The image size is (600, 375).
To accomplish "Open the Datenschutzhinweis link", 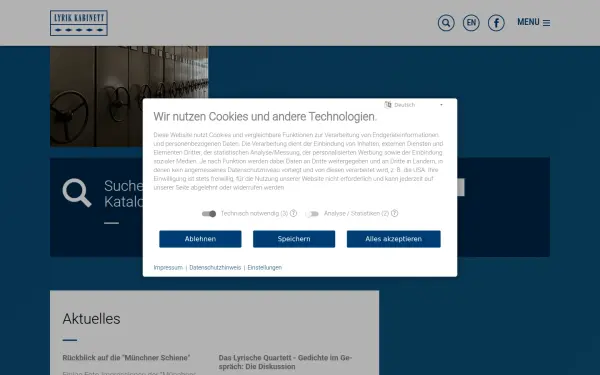I will pos(215,267).
